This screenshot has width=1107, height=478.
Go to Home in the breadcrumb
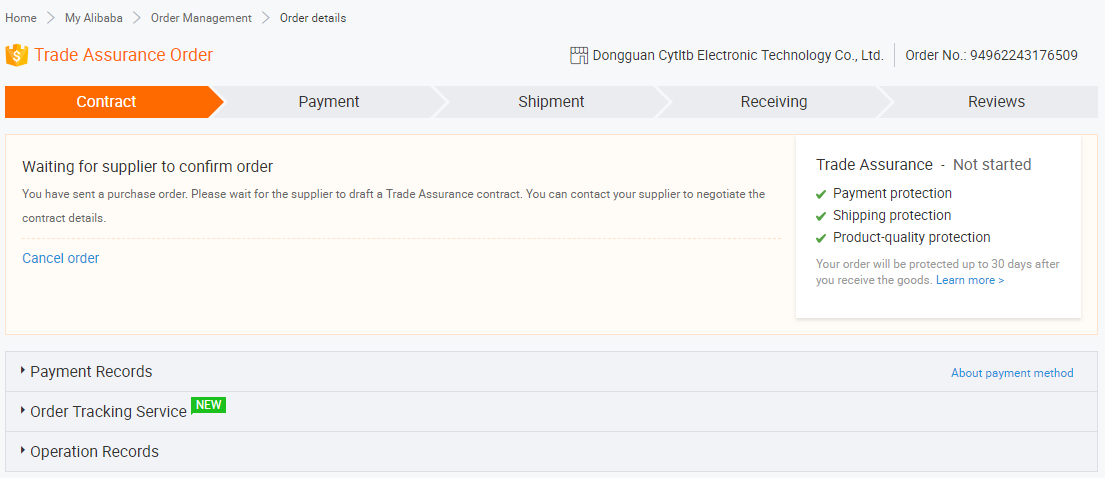click(x=21, y=18)
